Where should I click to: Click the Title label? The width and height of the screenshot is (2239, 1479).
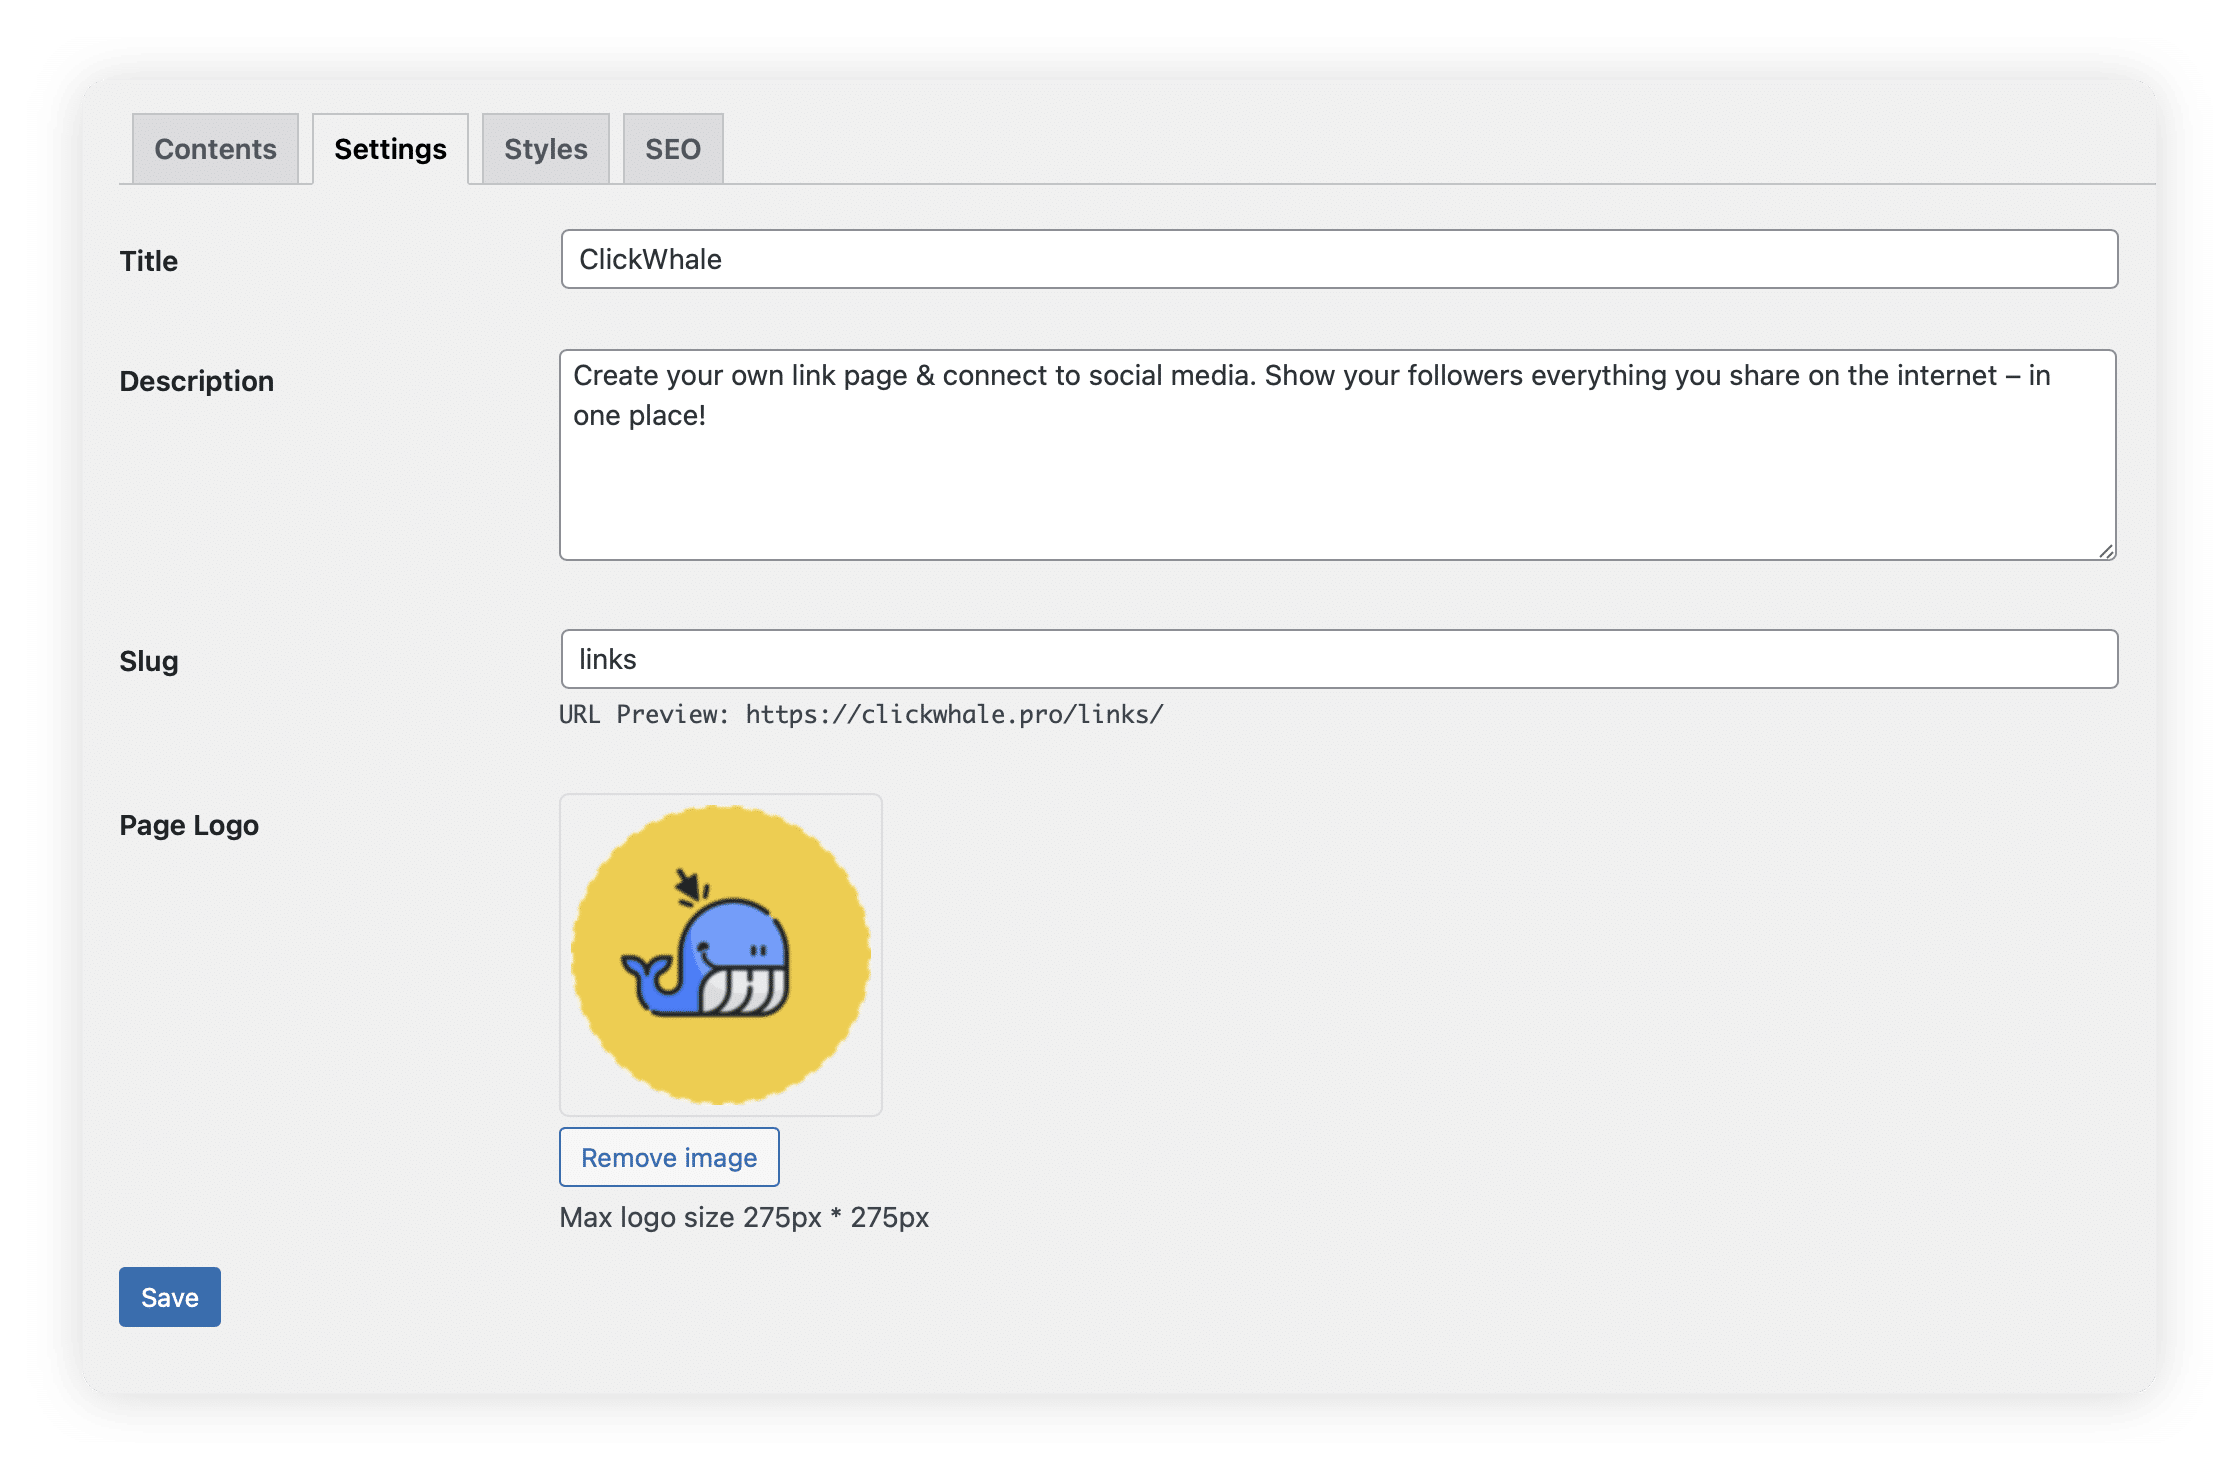[x=147, y=260]
